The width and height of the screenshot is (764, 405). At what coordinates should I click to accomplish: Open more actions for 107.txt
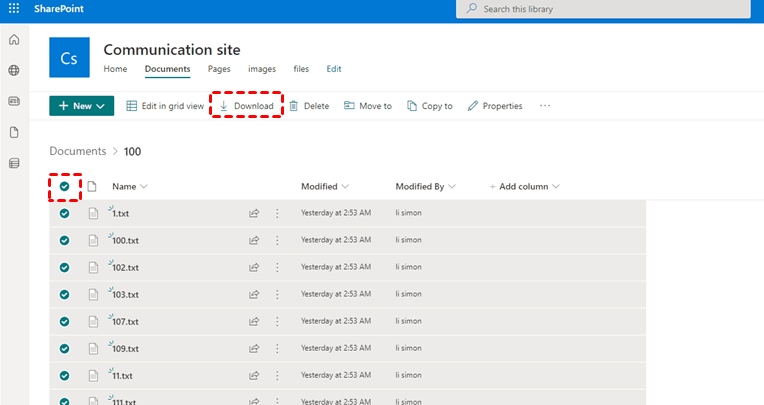pyautogui.click(x=277, y=321)
